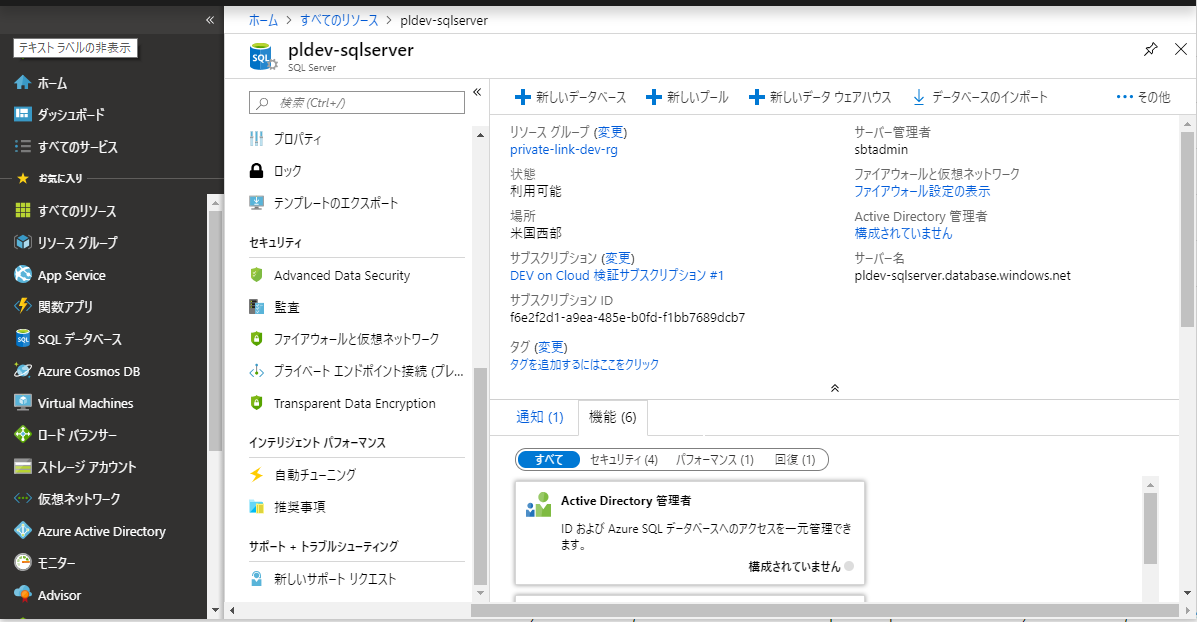The height and width of the screenshot is (622, 1197).
Task: Select the 通知 (1) tab
Action: click(x=540, y=417)
